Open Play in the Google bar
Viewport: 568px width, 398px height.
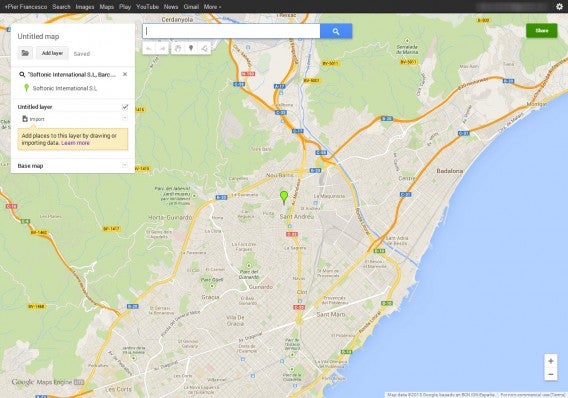(x=125, y=7)
